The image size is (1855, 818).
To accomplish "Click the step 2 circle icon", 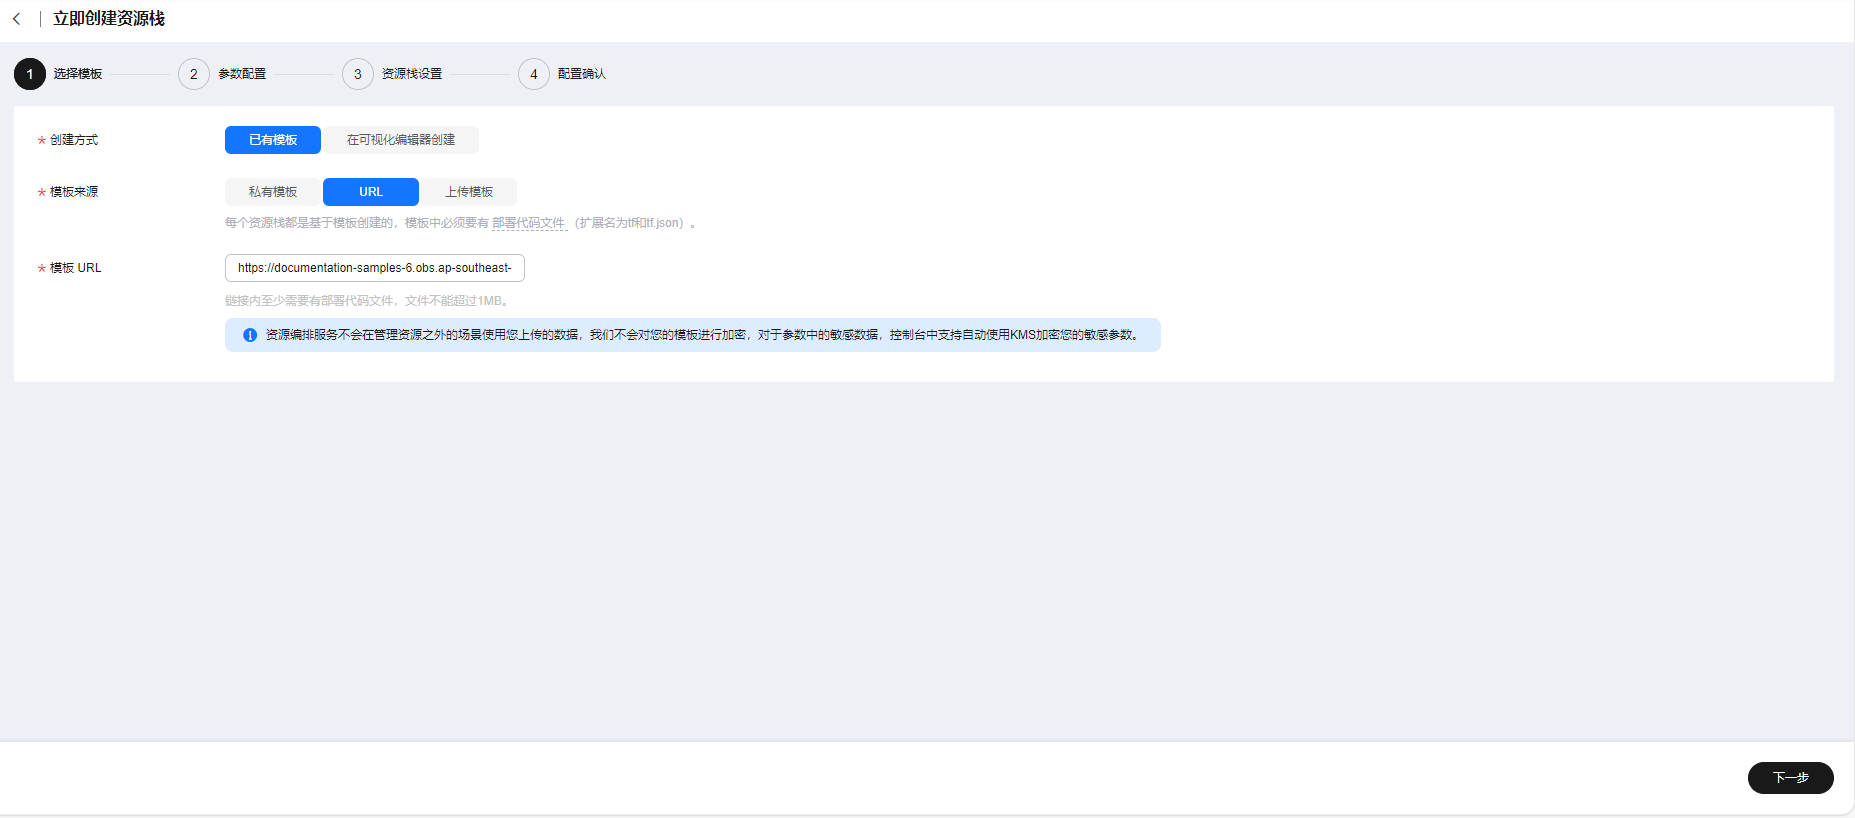I will 194,74.
